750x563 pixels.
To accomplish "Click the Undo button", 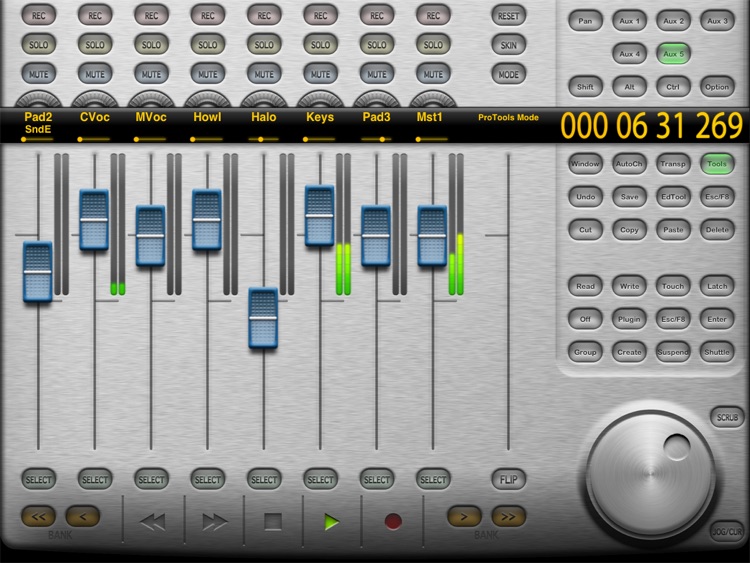I will click(585, 197).
